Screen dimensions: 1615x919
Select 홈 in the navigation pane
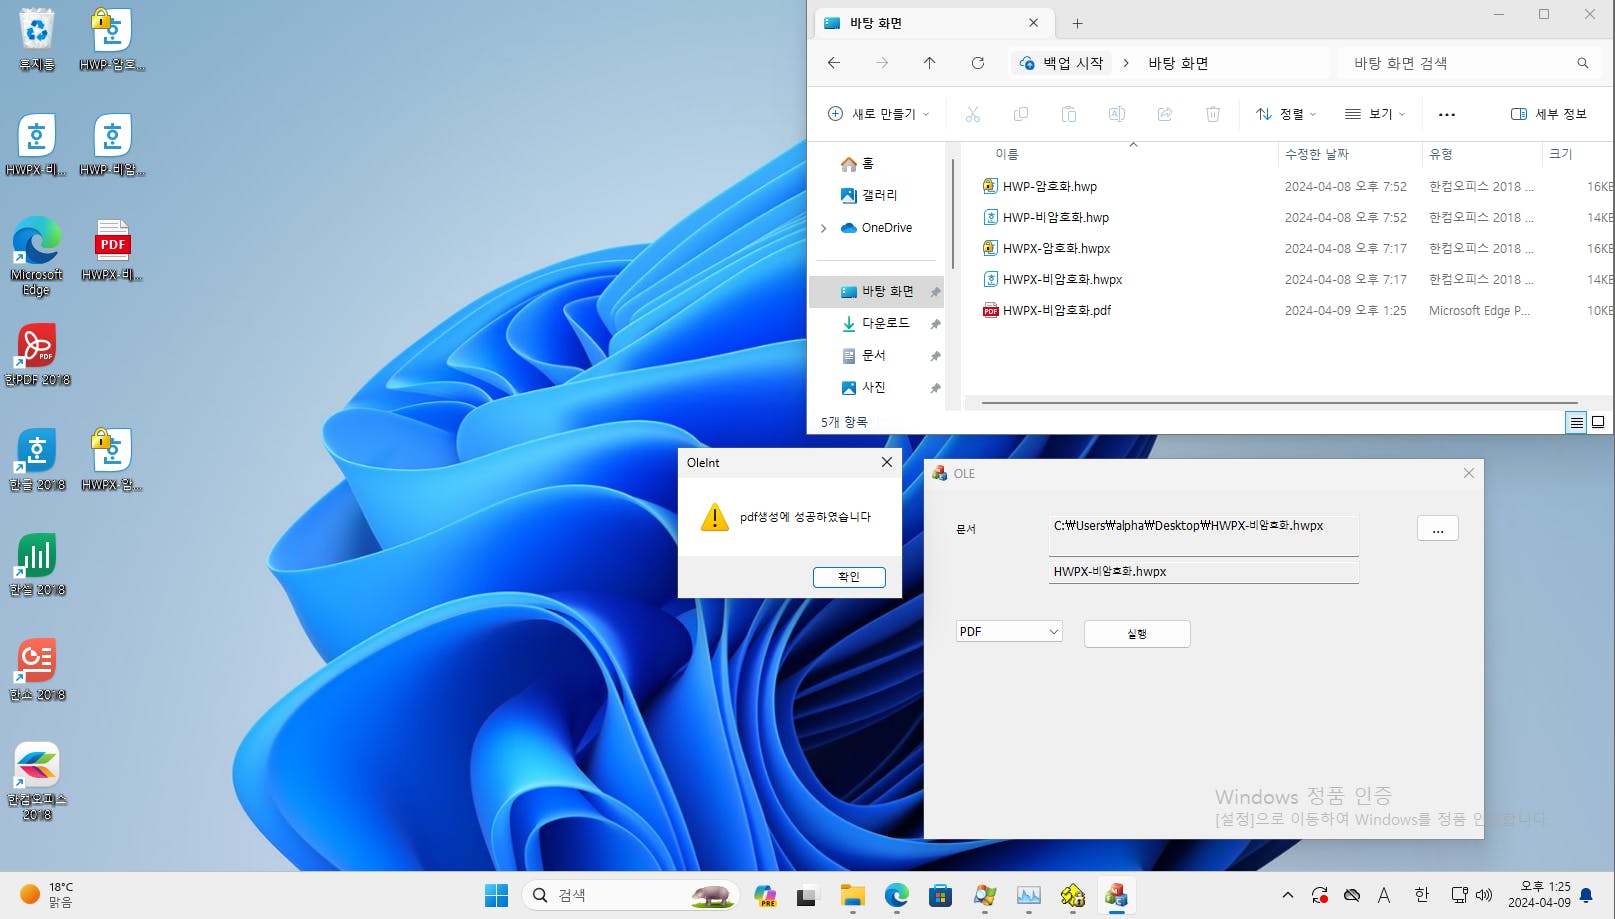click(x=876, y=163)
